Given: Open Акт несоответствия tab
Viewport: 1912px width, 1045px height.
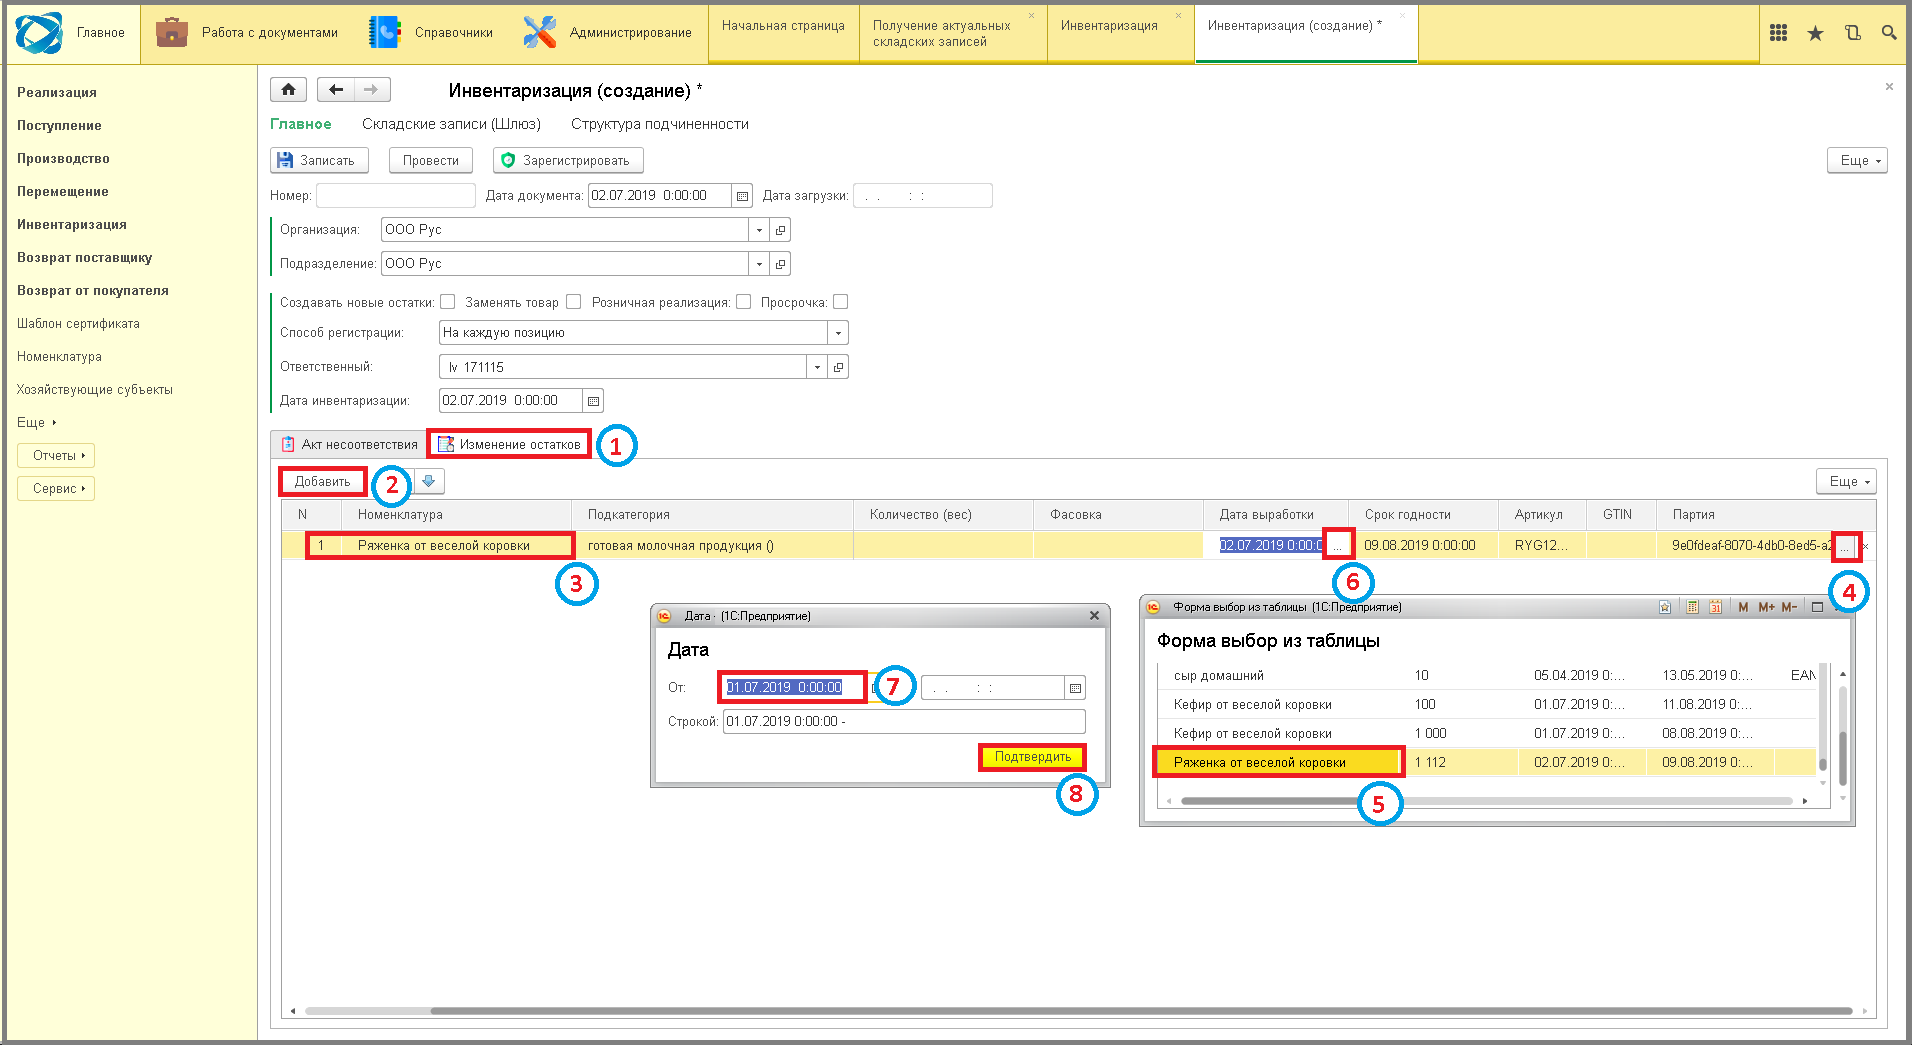Looking at the screenshot, I should click(349, 445).
